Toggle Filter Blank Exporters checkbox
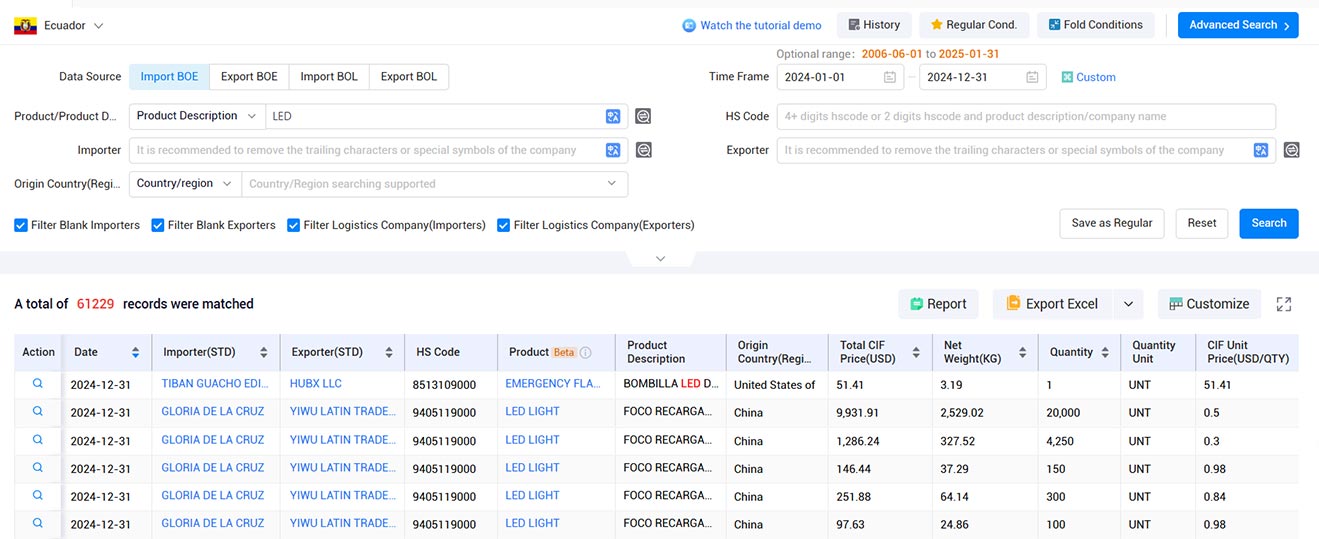 [158, 225]
